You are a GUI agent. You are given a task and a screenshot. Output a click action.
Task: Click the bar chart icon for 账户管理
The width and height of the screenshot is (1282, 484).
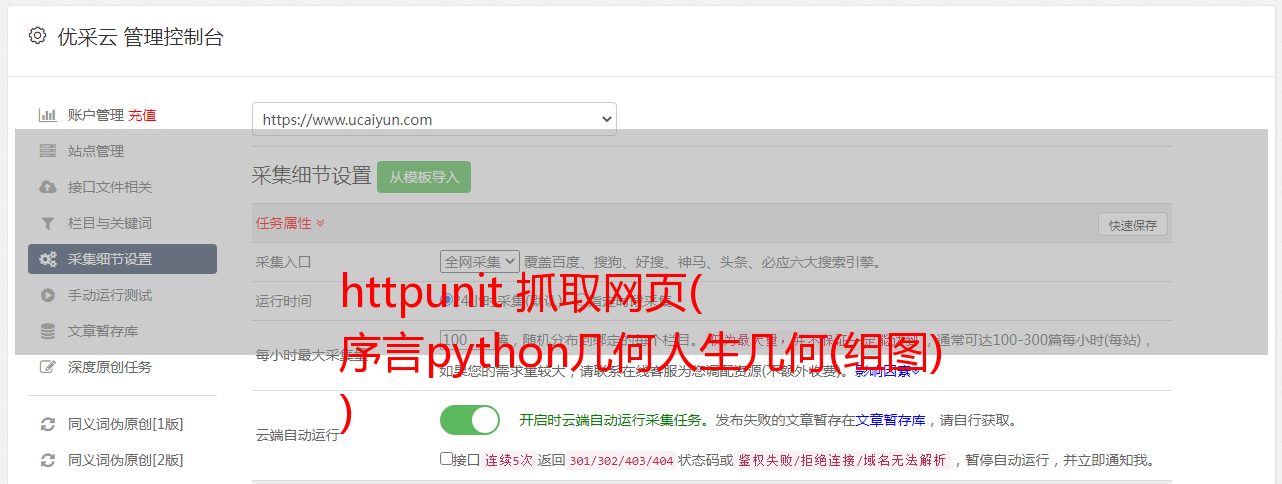[x=47, y=115]
